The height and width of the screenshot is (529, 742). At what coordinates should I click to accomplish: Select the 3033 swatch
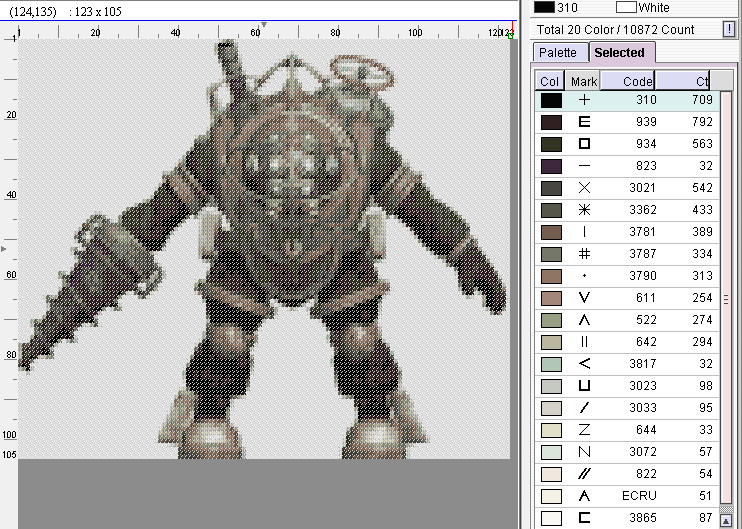[x=551, y=408]
